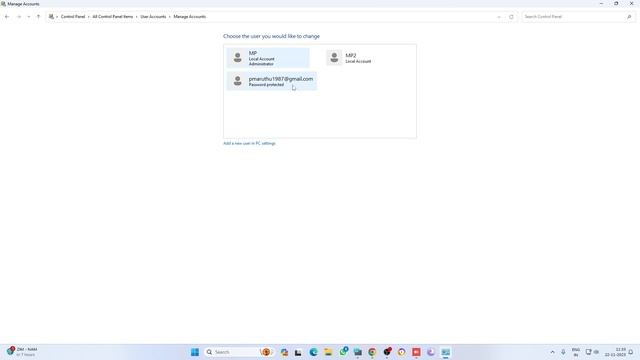Expand chevron after All Control Panel Items
640x360 pixels.
point(137,17)
